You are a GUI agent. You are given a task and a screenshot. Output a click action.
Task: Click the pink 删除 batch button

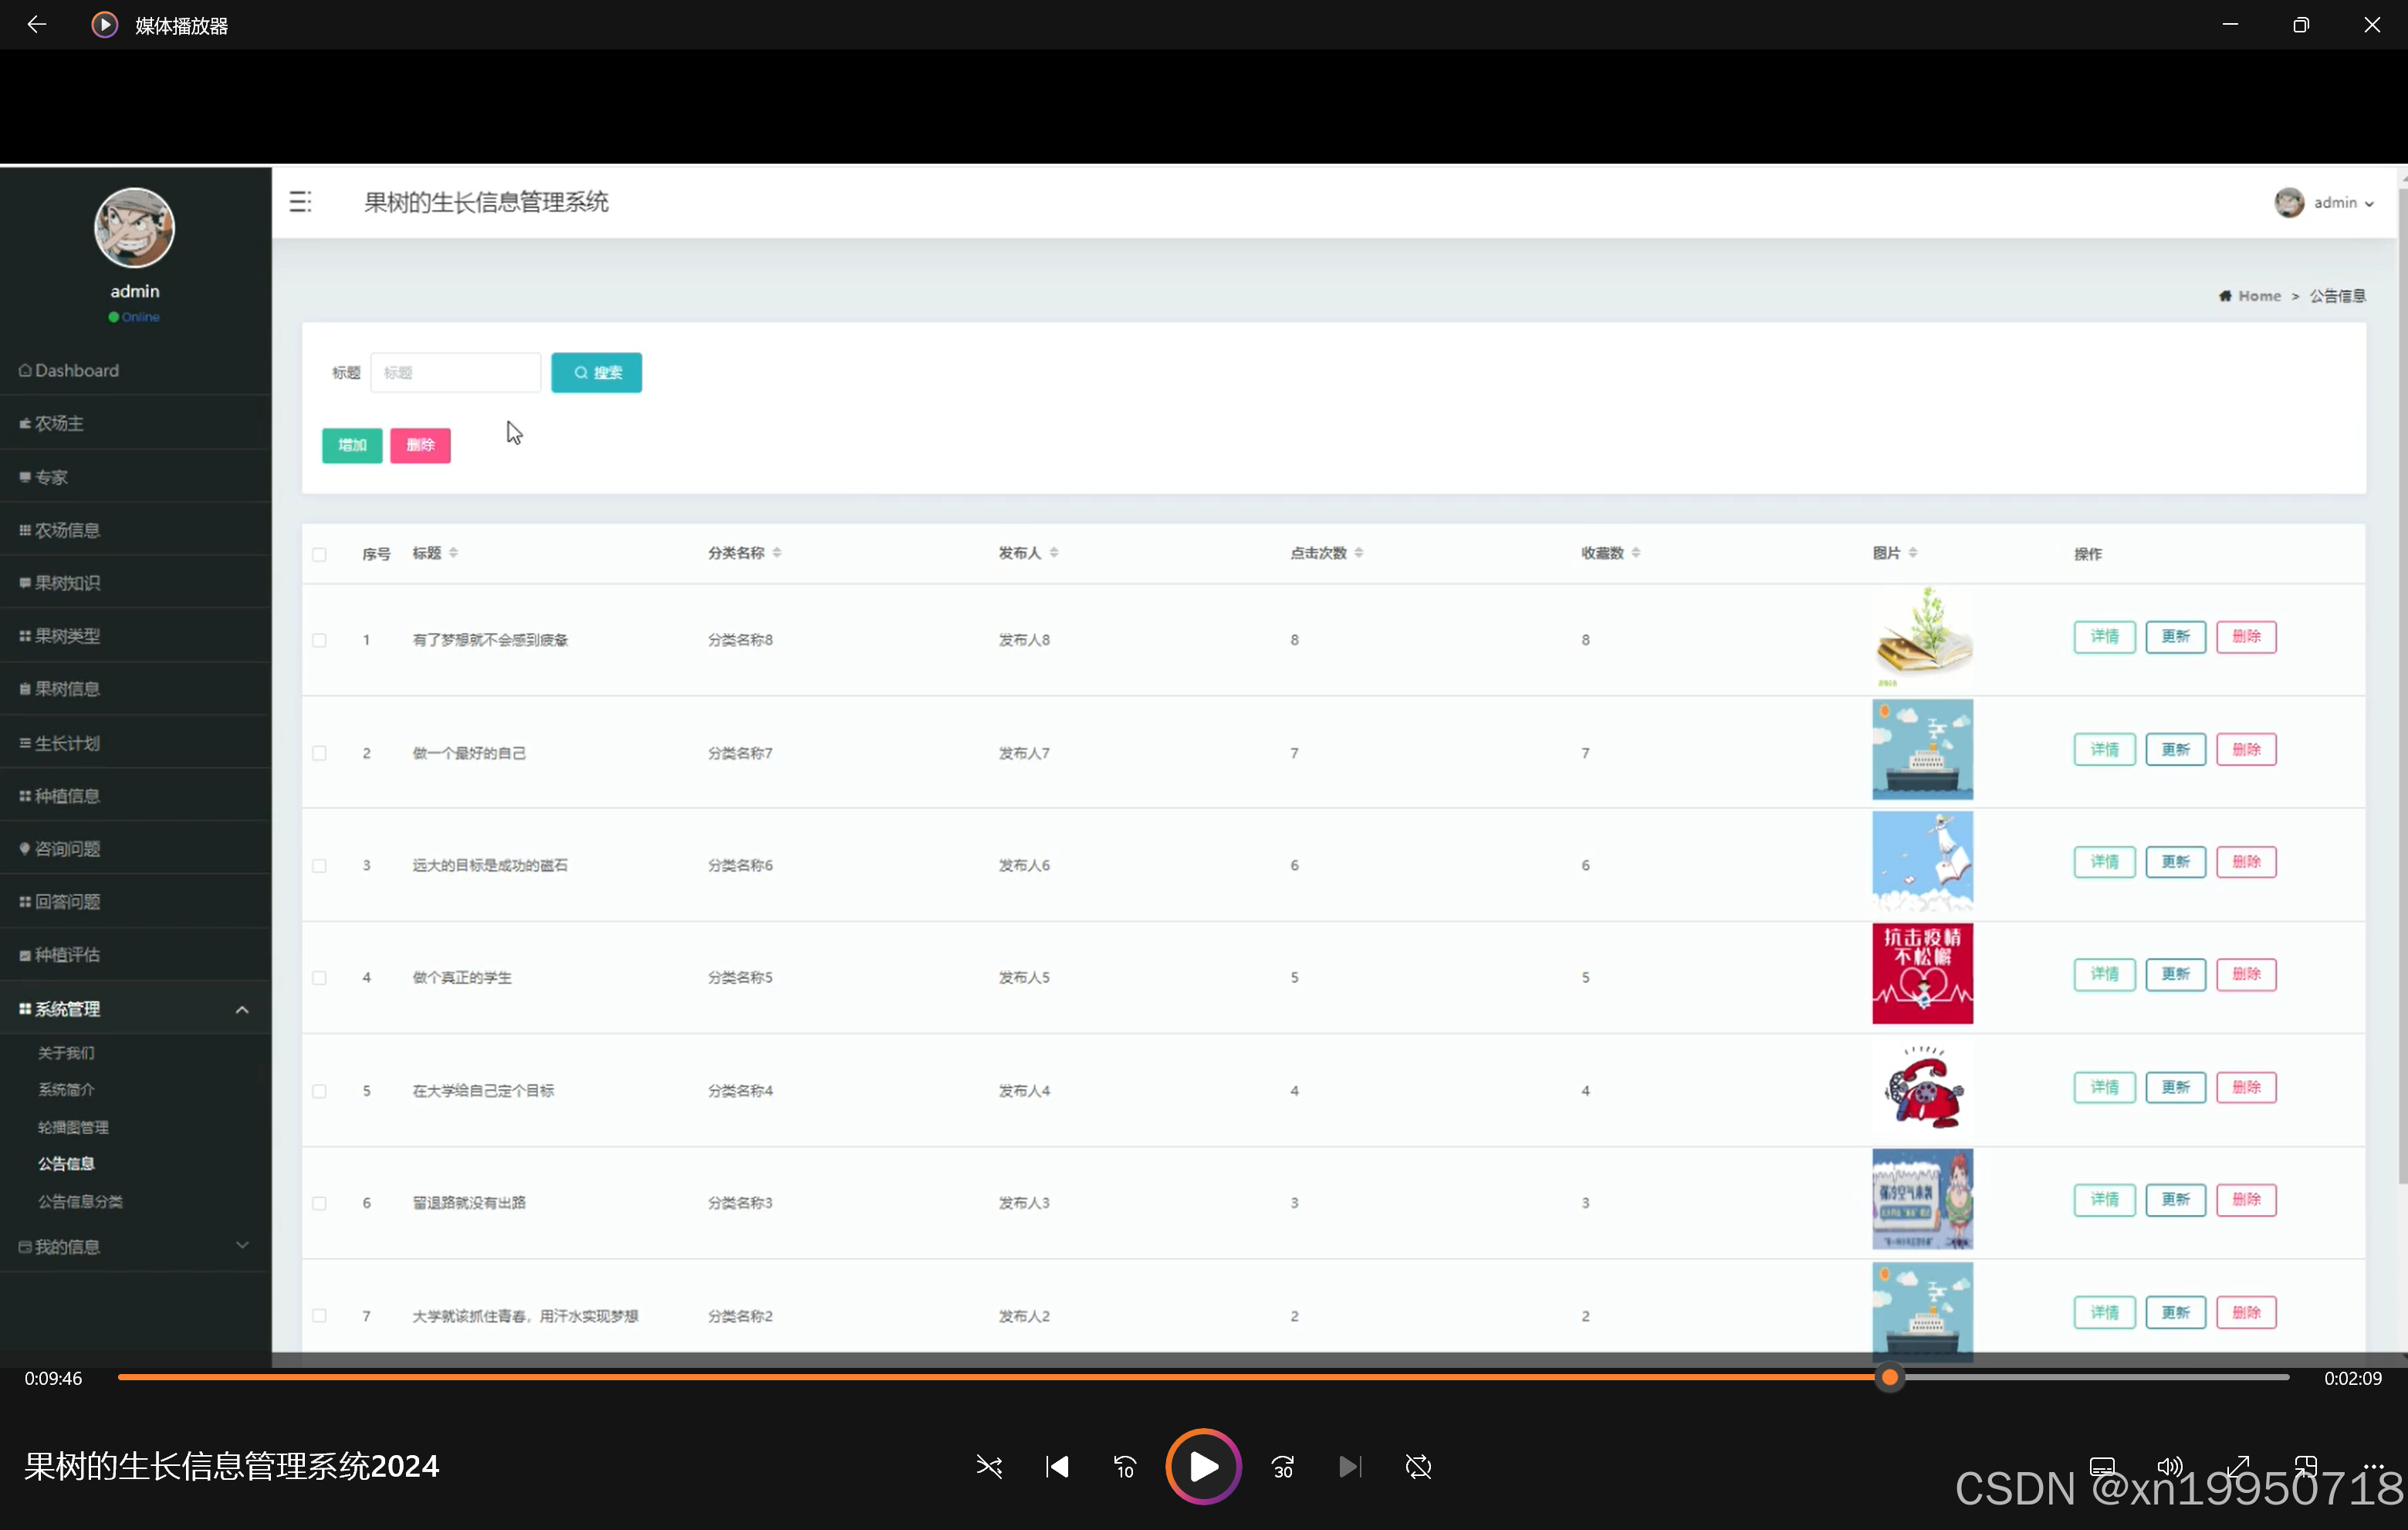click(420, 445)
